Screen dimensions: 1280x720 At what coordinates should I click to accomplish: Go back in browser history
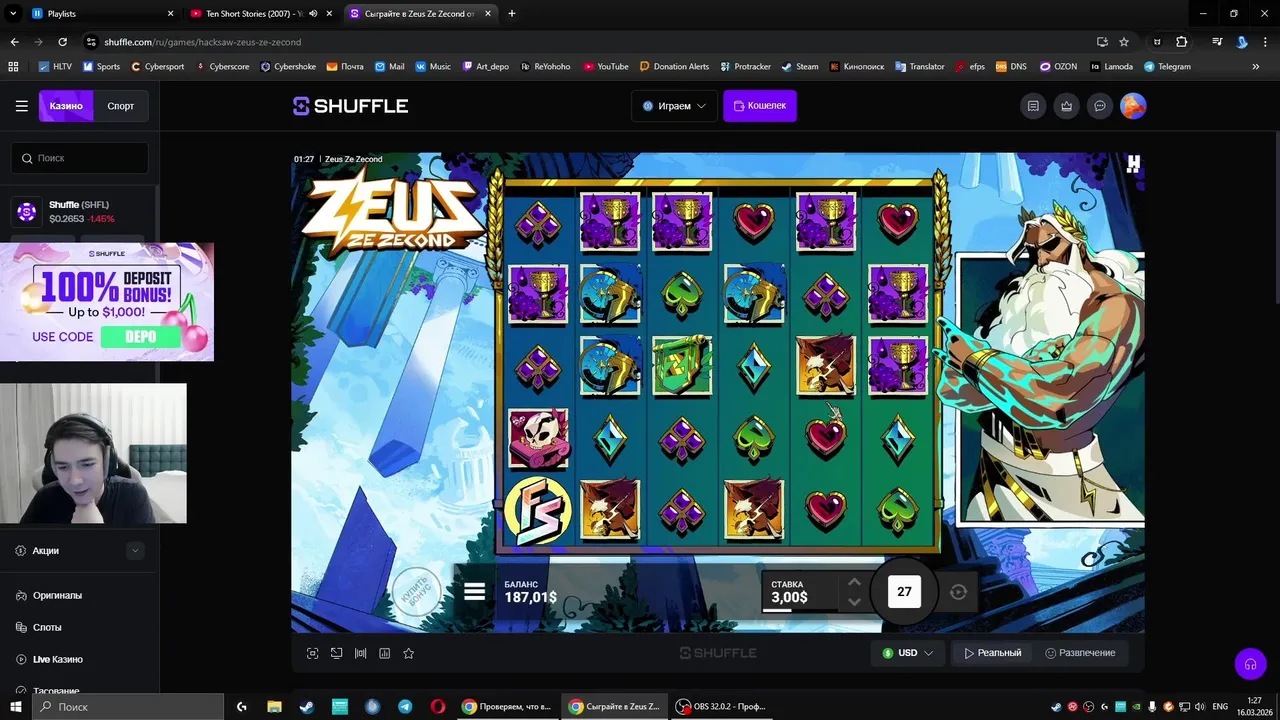coord(14,42)
